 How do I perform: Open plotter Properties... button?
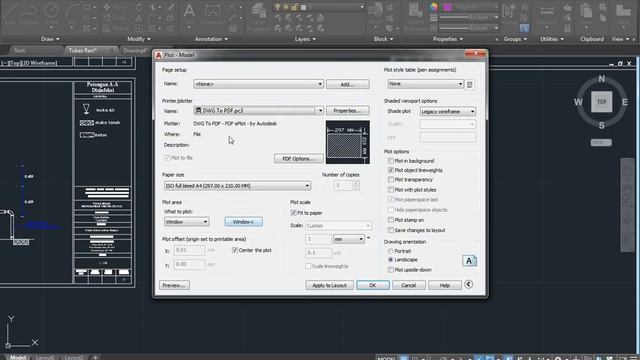348,111
